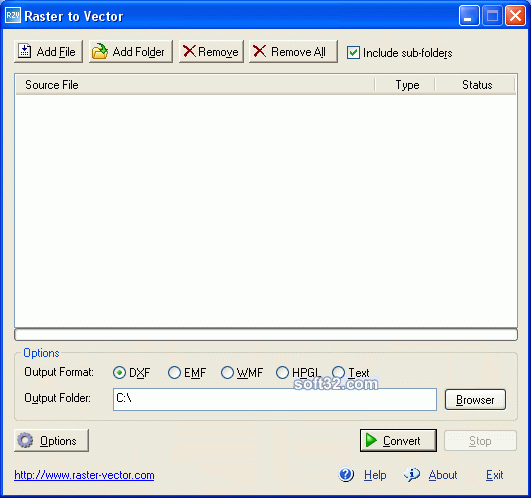Image resolution: width=531 pixels, height=498 pixels.
Task: Select DXF output format
Action: [119, 373]
